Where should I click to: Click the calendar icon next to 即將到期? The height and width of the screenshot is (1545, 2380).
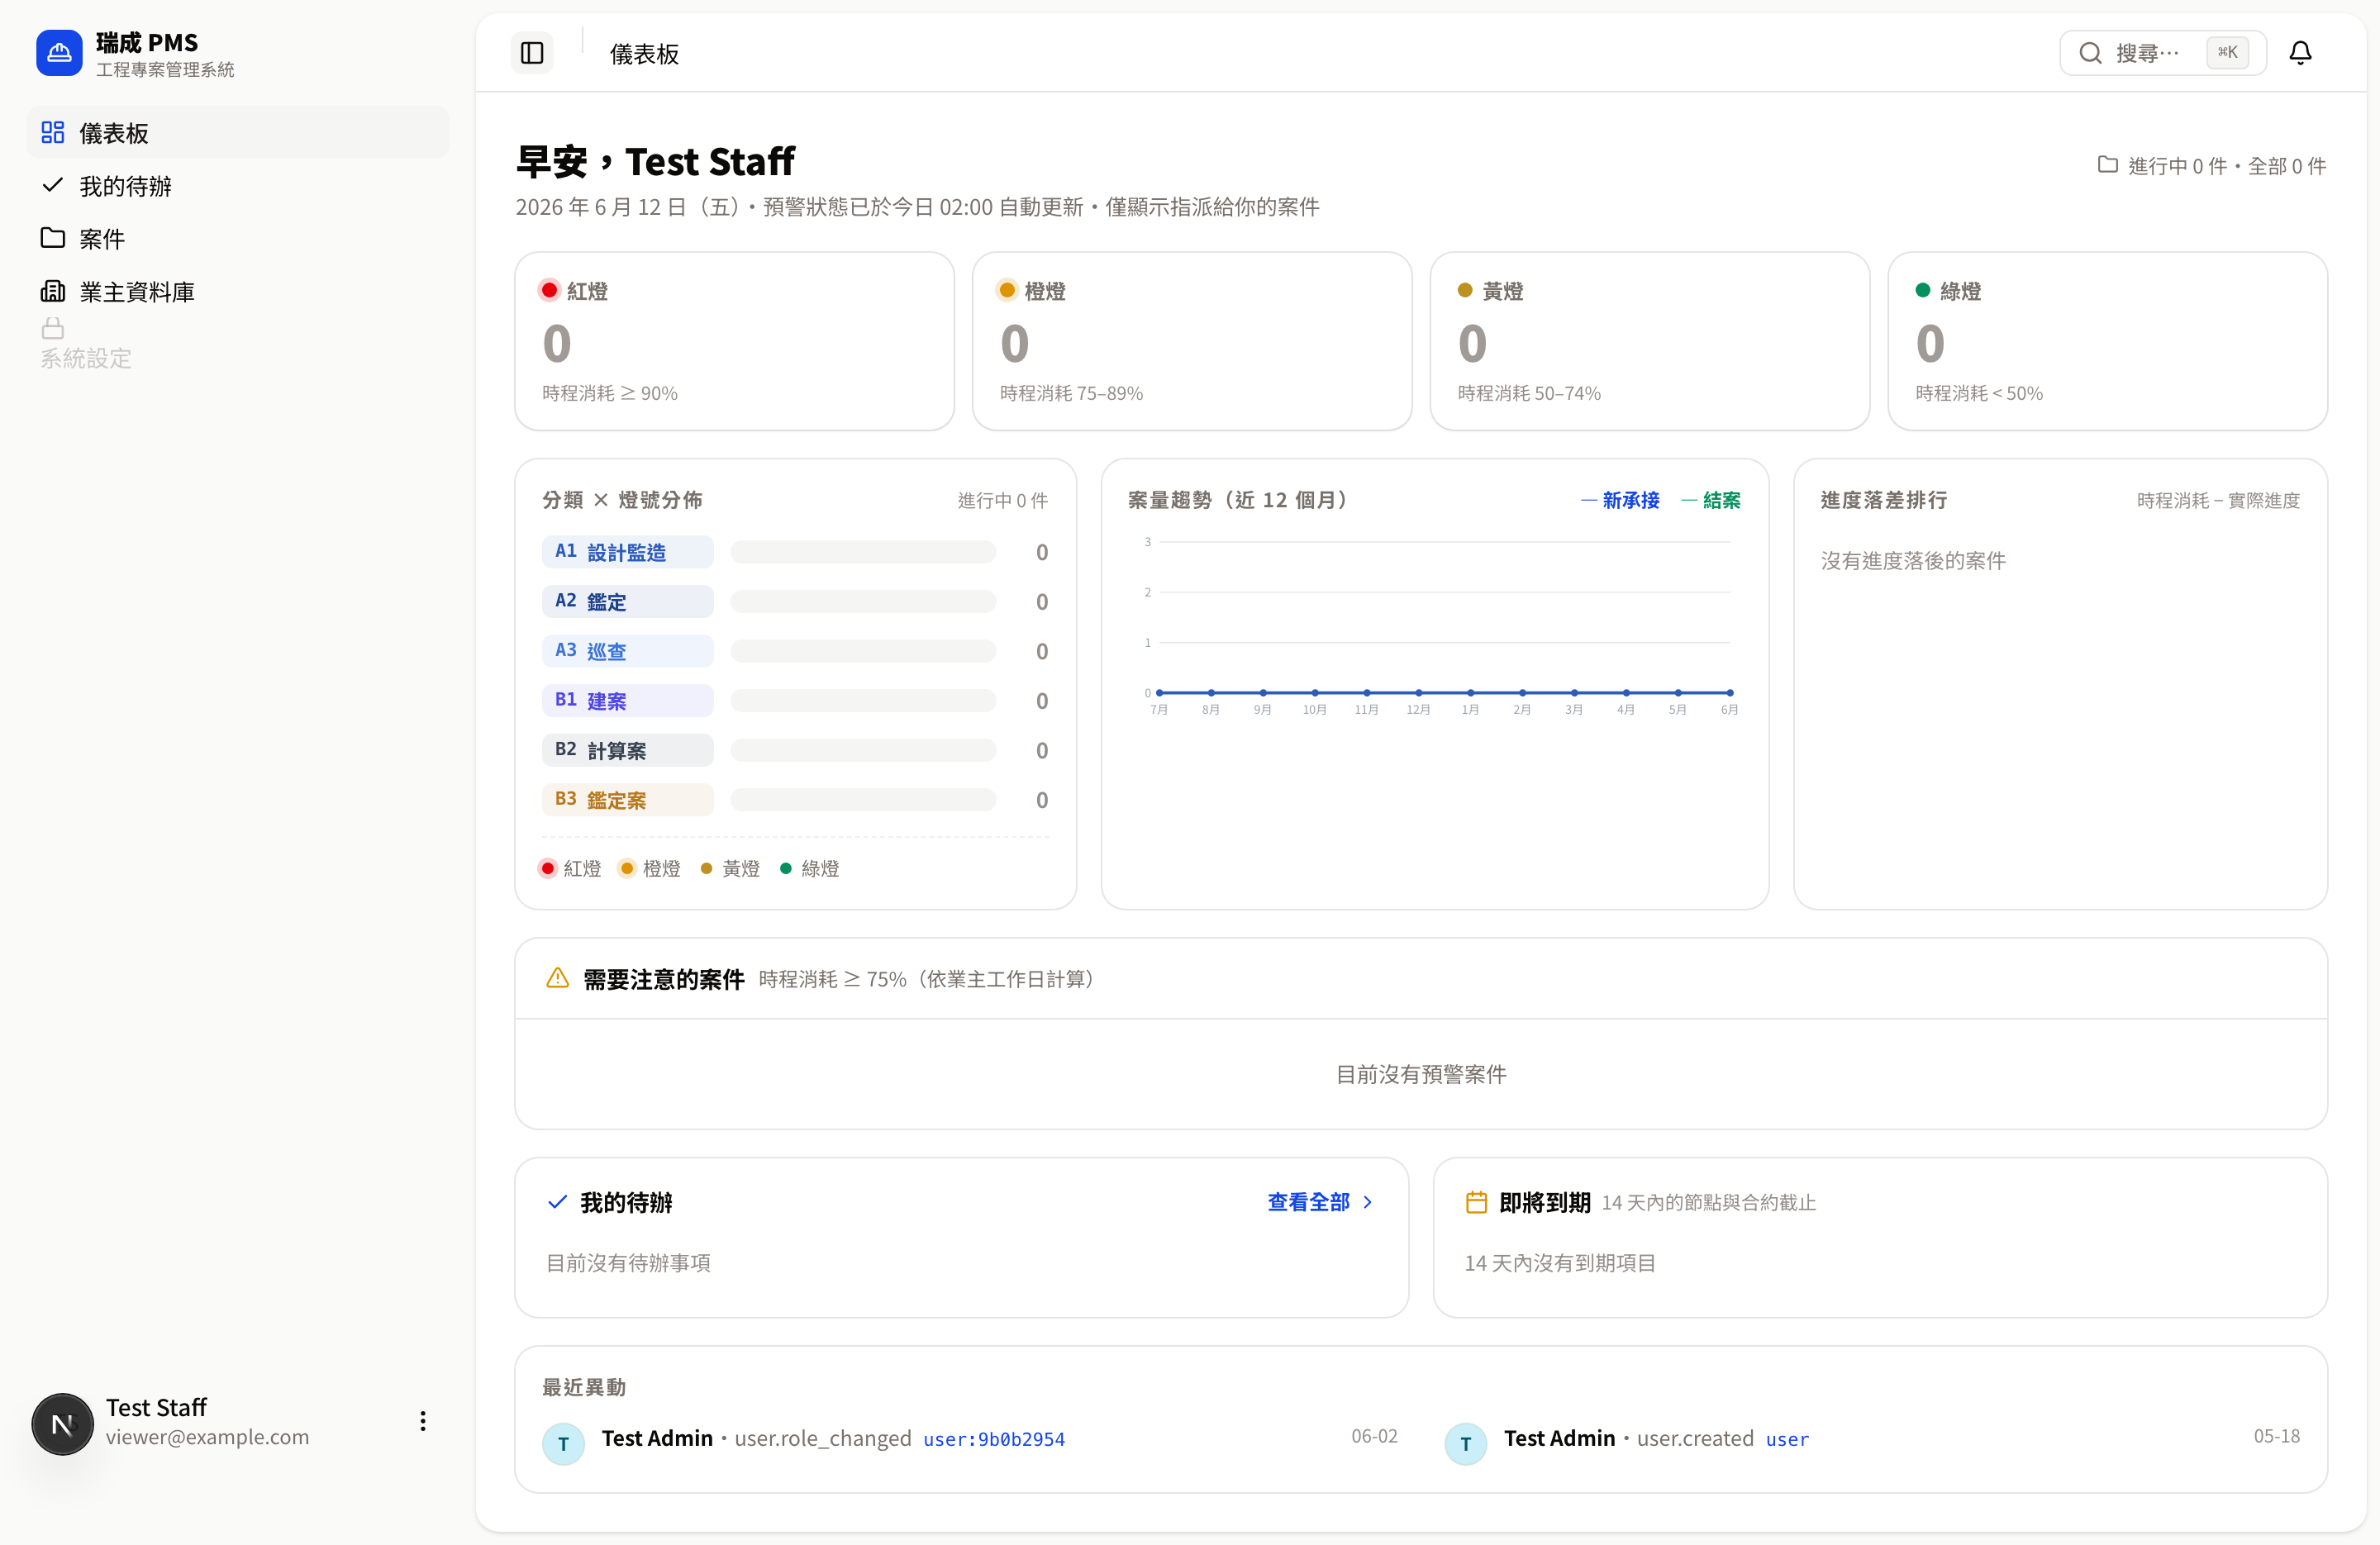click(1476, 1202)
